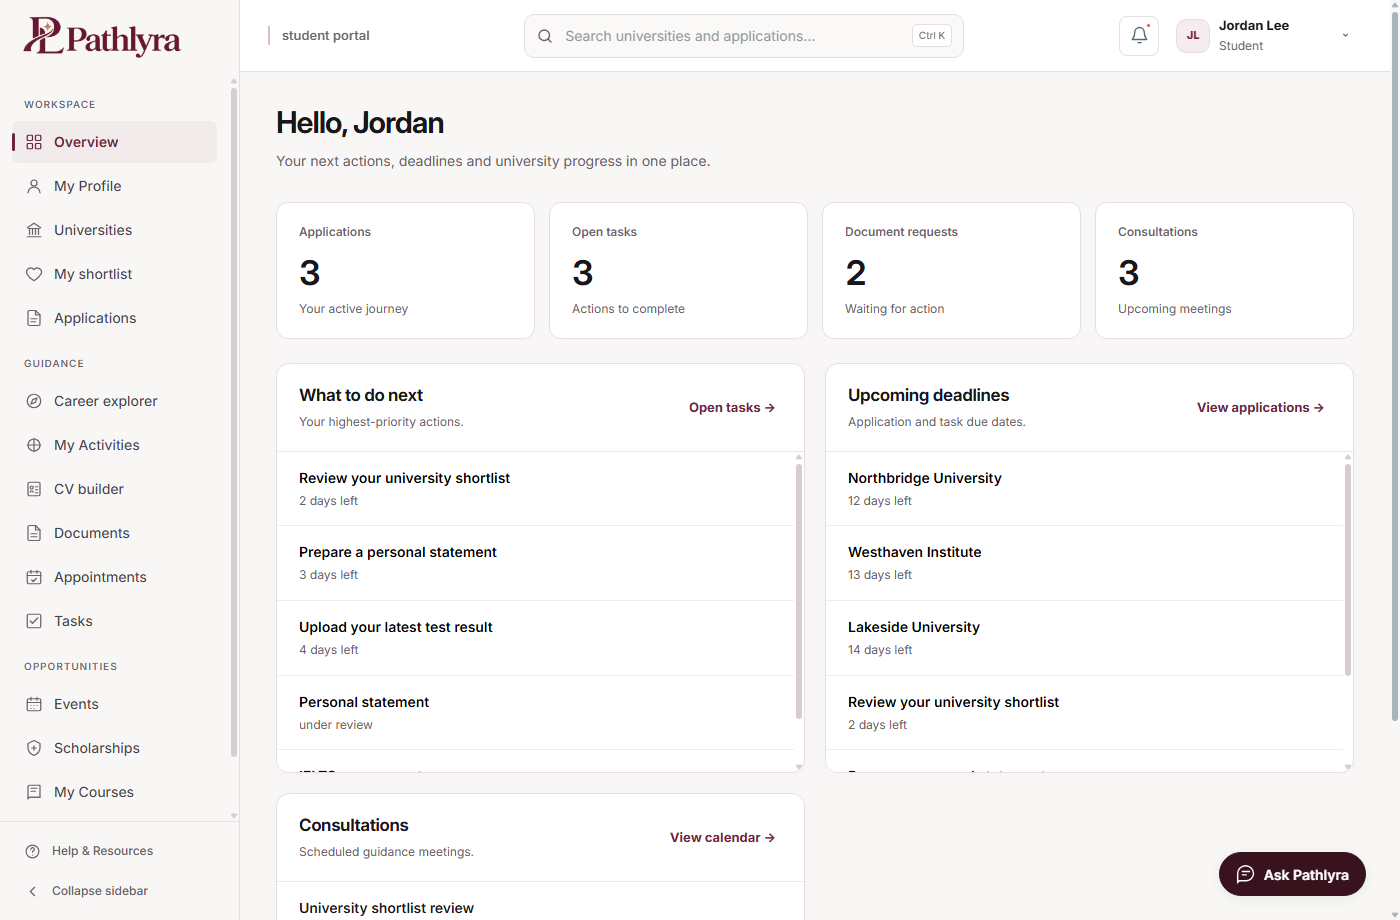This screenshot has height=920, width=1400.
Task: Click the JL user avatar
Action: coord(1193,36)
